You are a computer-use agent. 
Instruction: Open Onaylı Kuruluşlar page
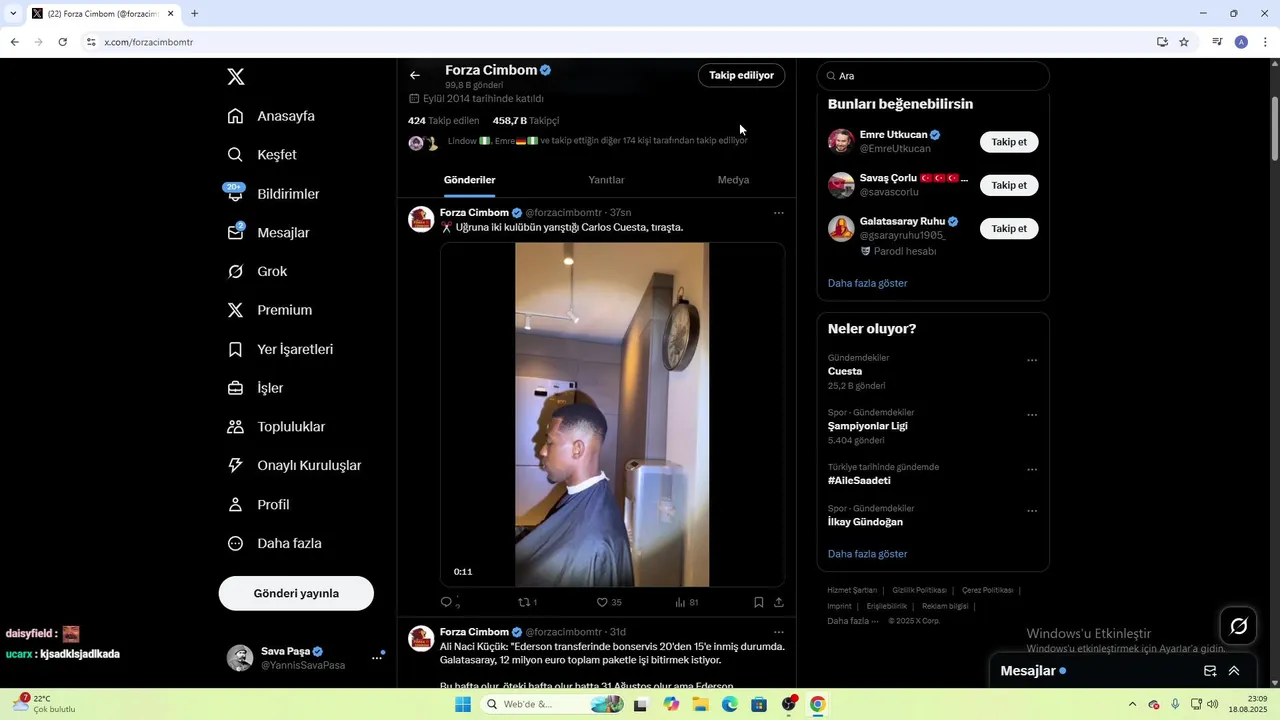tap(294, 466)
